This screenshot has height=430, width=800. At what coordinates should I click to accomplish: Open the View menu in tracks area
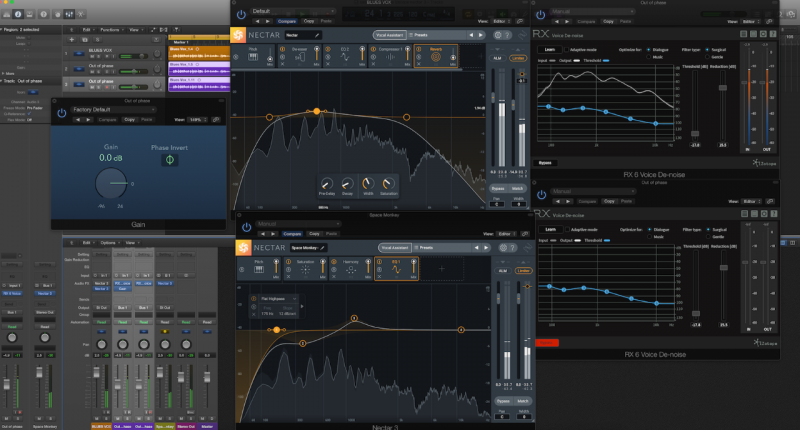tap(135, 30)
